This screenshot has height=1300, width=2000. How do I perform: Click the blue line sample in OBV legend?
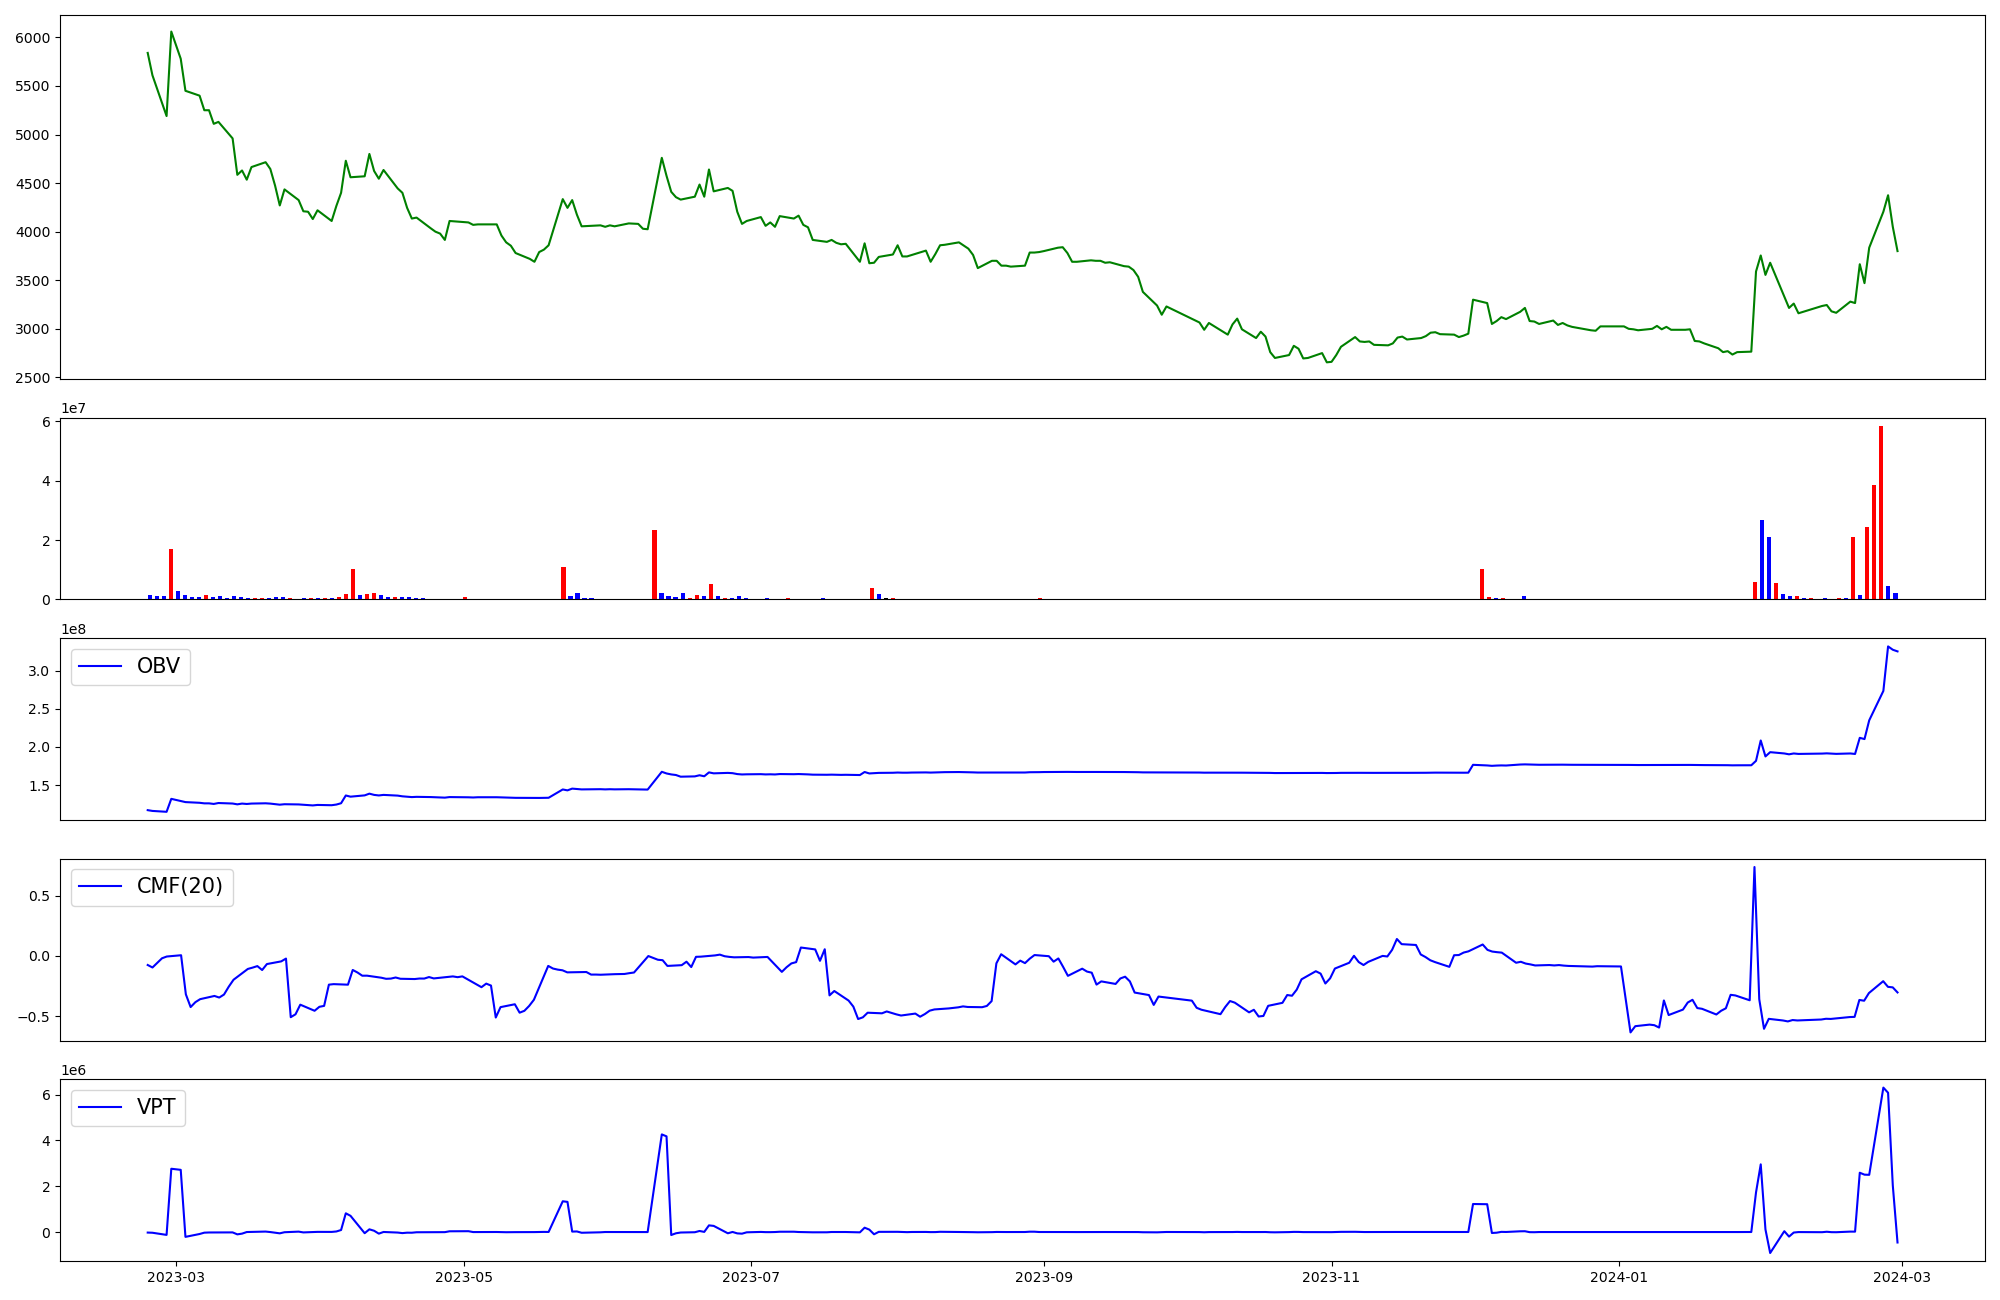(100, 666)
